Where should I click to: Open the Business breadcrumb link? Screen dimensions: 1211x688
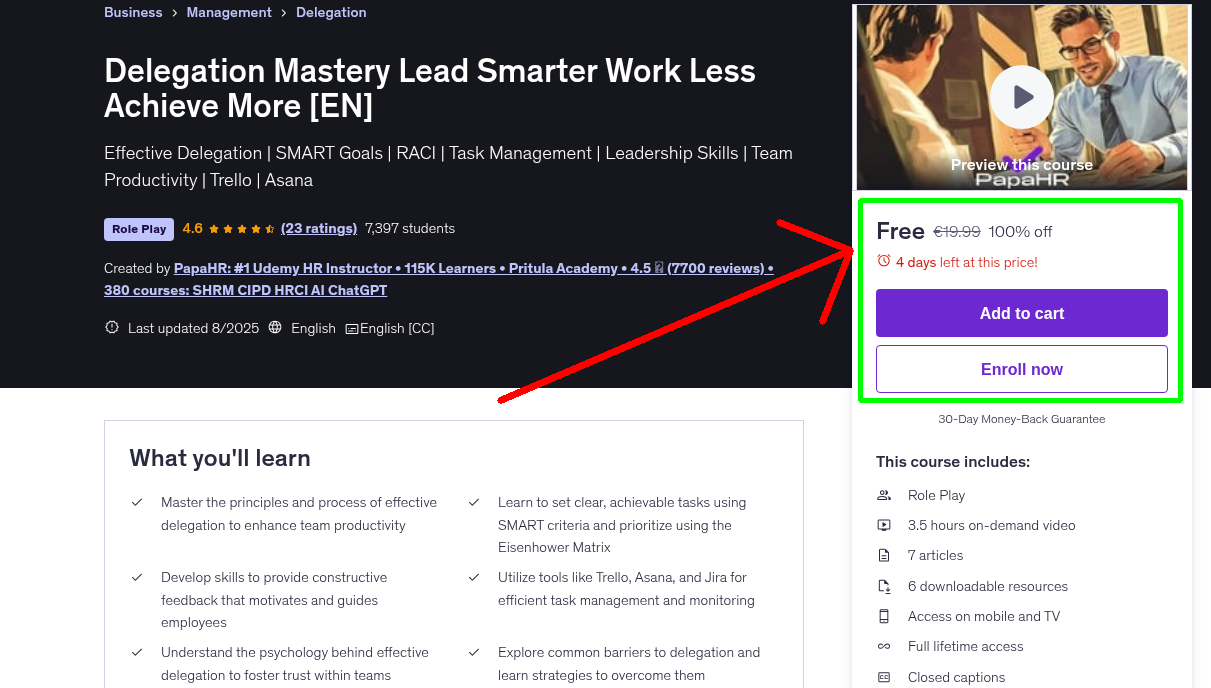(x=133, y=12)
